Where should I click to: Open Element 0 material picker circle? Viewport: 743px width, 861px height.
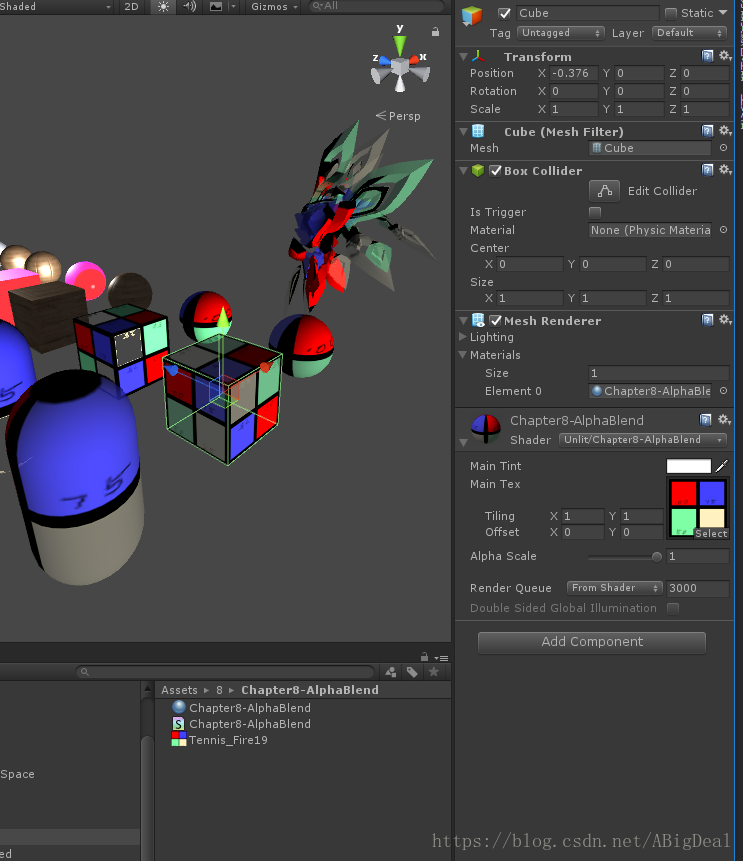point(723,391)
